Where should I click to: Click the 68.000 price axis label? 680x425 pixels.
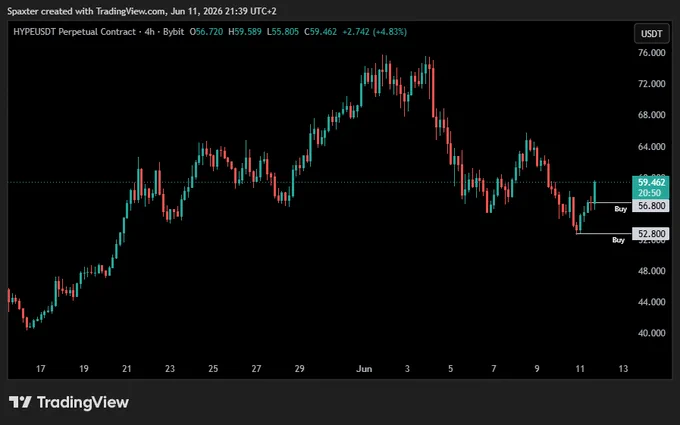point(651,115)
